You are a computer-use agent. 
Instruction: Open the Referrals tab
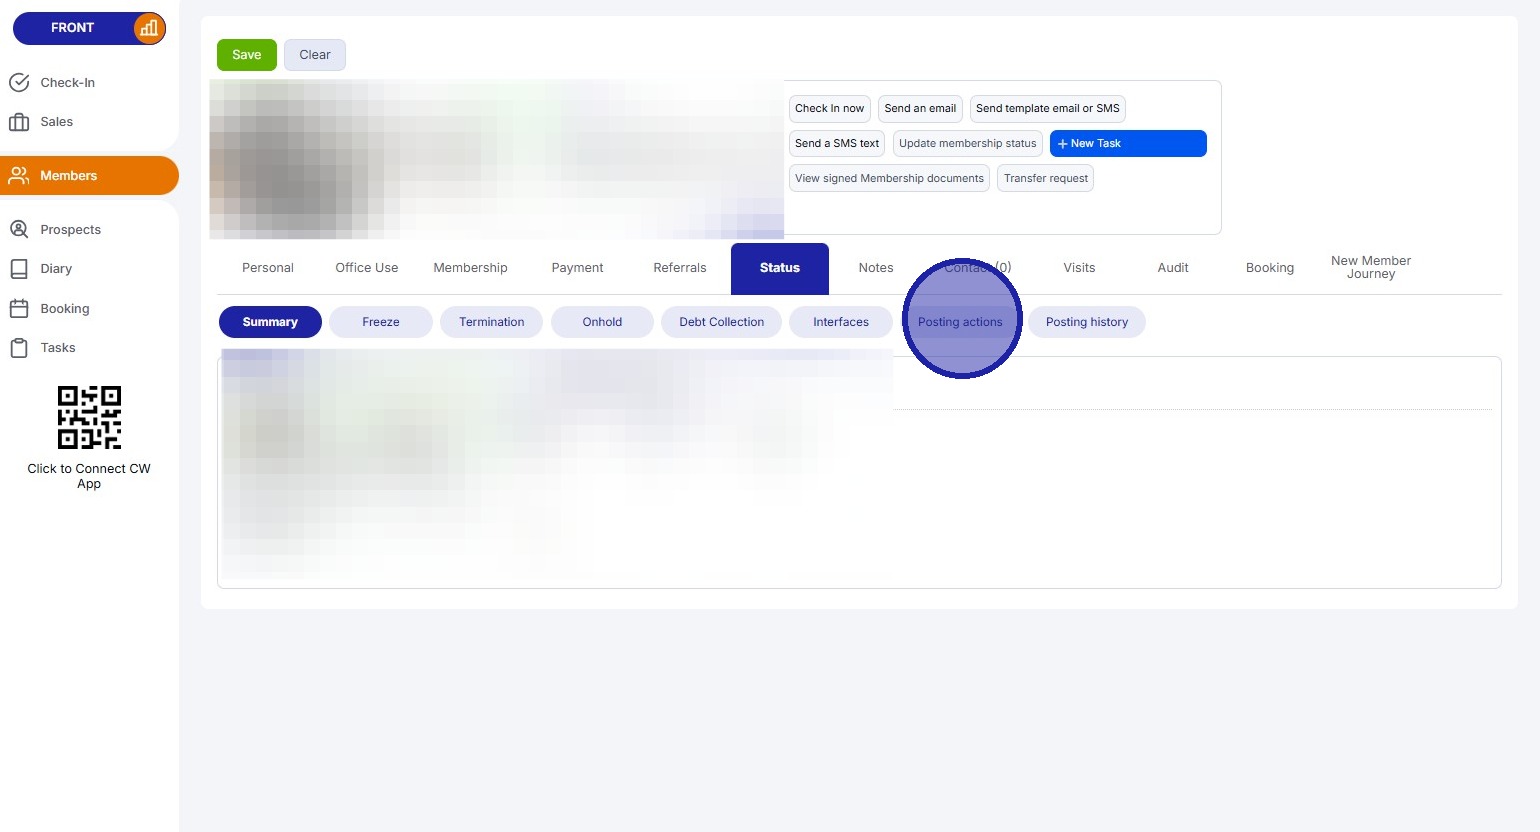click(680, 268)
